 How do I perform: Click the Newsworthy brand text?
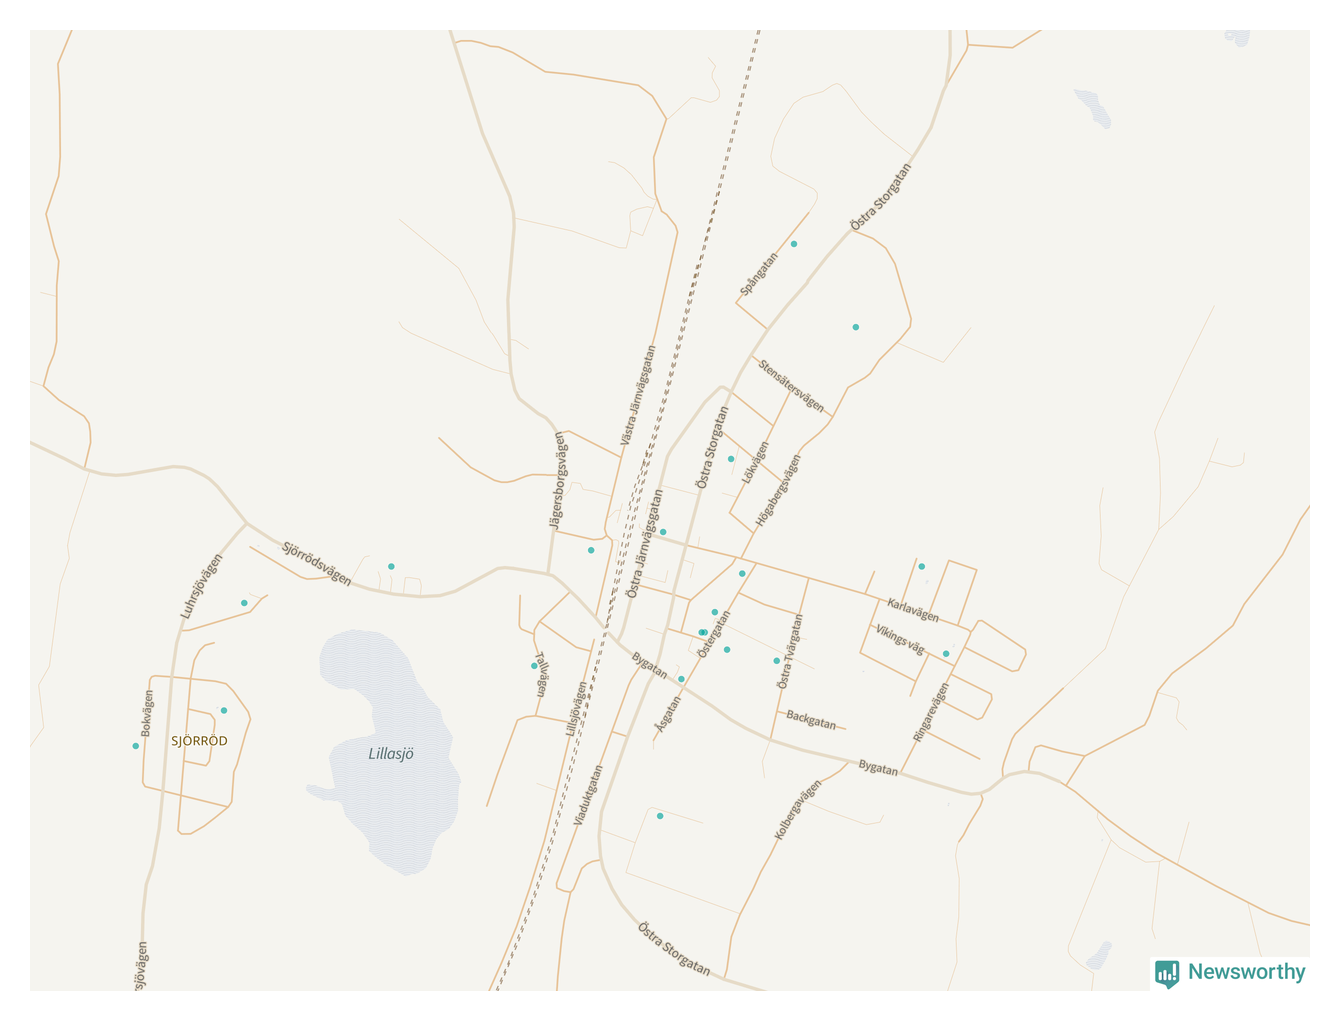[x=1246, y=972]
